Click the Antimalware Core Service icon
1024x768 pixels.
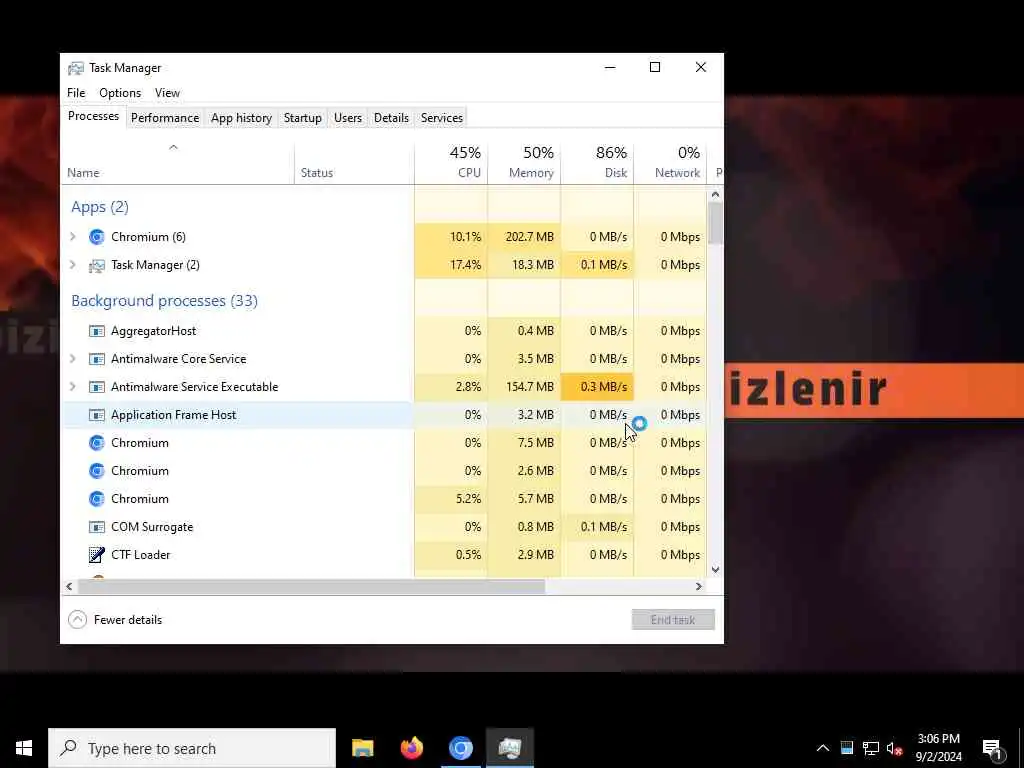(x=97, y=359)
